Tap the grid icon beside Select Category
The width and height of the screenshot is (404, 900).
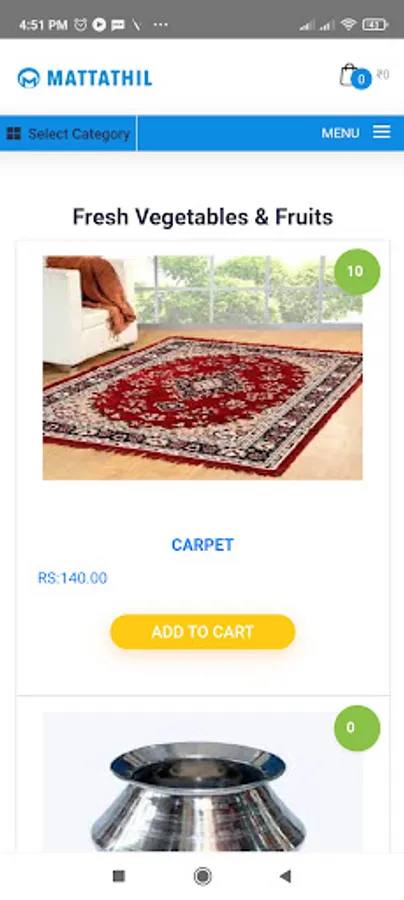click(14, 134)
